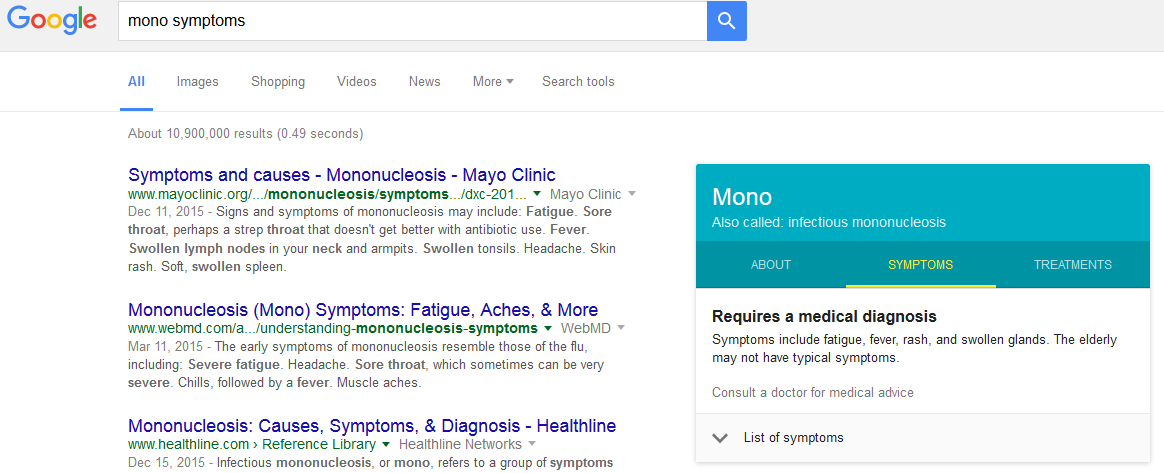Switch to the Videos results tab

click(357, 82)
